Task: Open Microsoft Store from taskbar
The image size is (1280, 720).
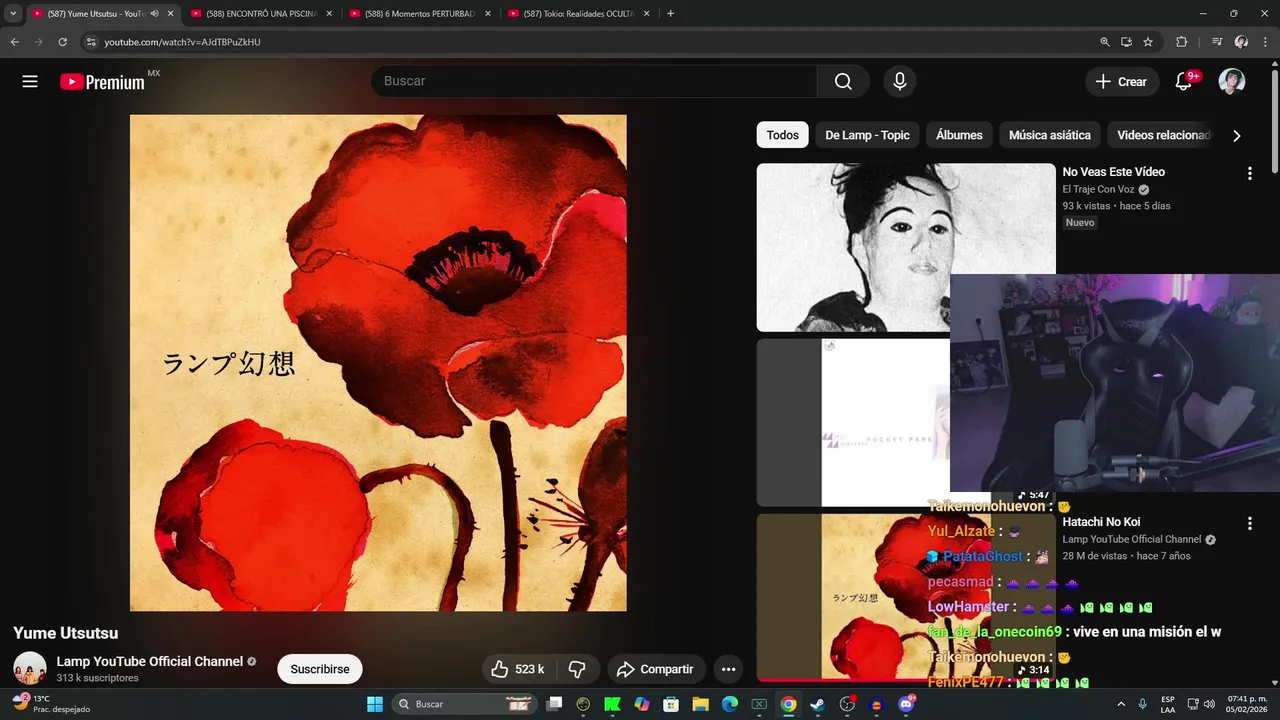Action: click(x=672, y=704)
